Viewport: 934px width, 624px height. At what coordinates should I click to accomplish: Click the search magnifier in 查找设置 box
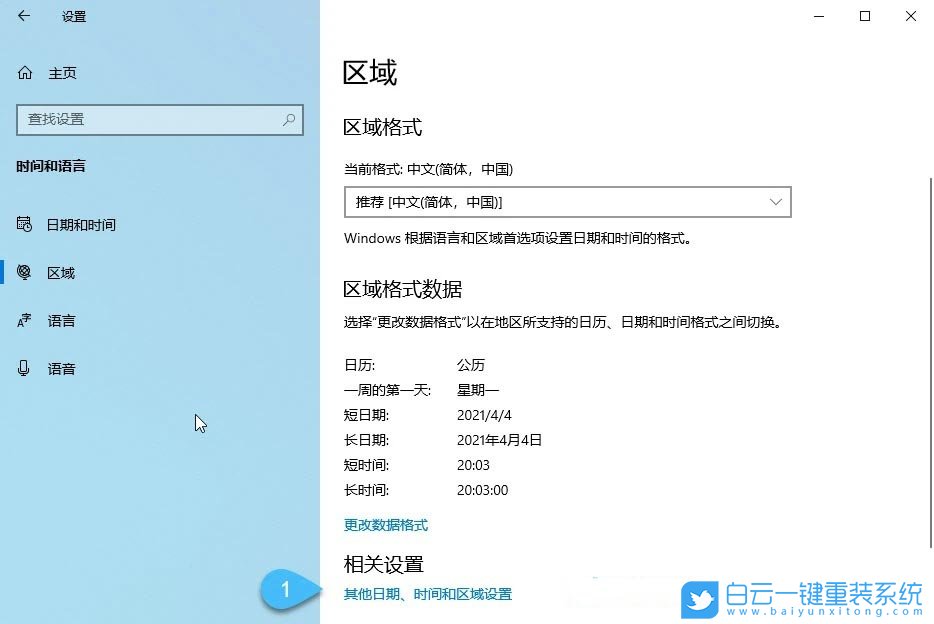(288, 120)
